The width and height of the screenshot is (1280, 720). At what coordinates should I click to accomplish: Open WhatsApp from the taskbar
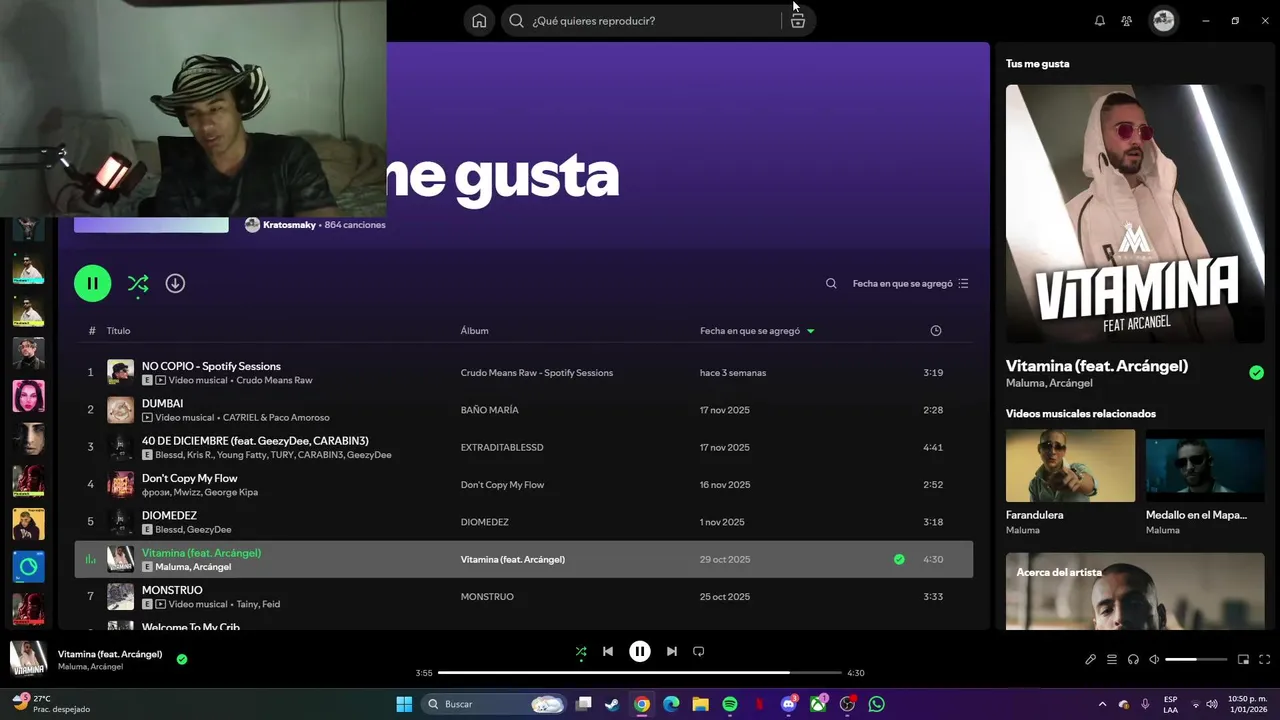point(877,704)
